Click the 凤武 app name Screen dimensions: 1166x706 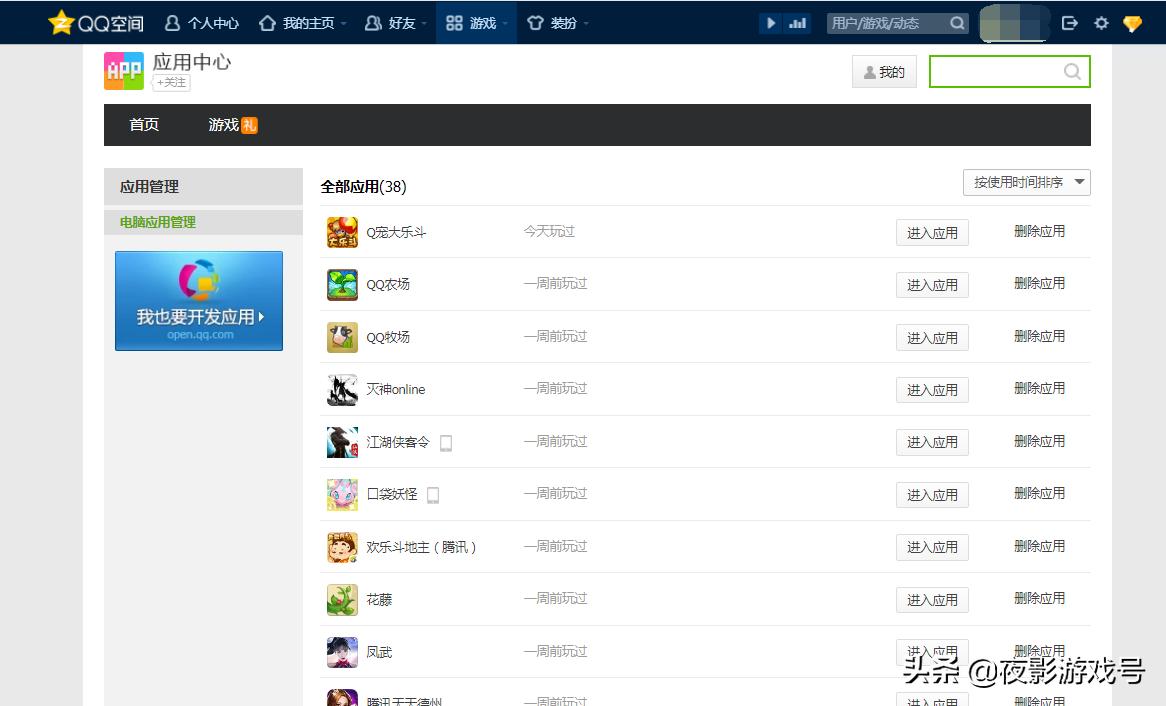pyautogui.click(x=379, y=652)
